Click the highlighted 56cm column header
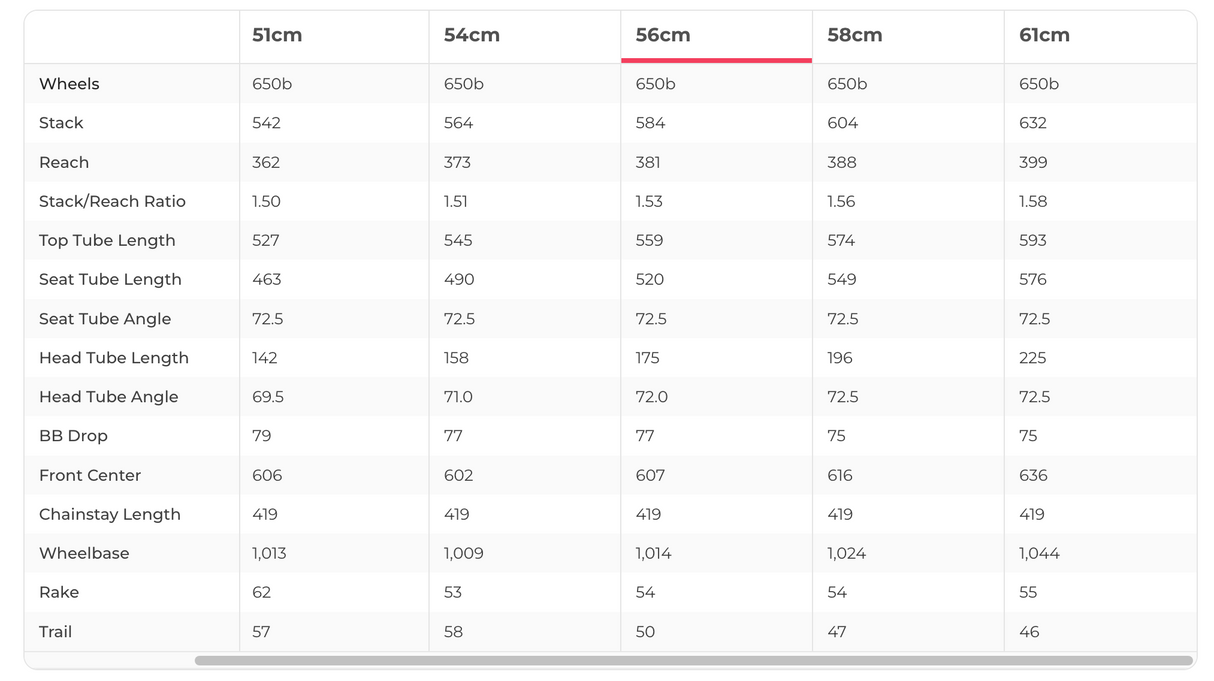This screenshot has height=681, width=1214. click(x=663, y=35)
